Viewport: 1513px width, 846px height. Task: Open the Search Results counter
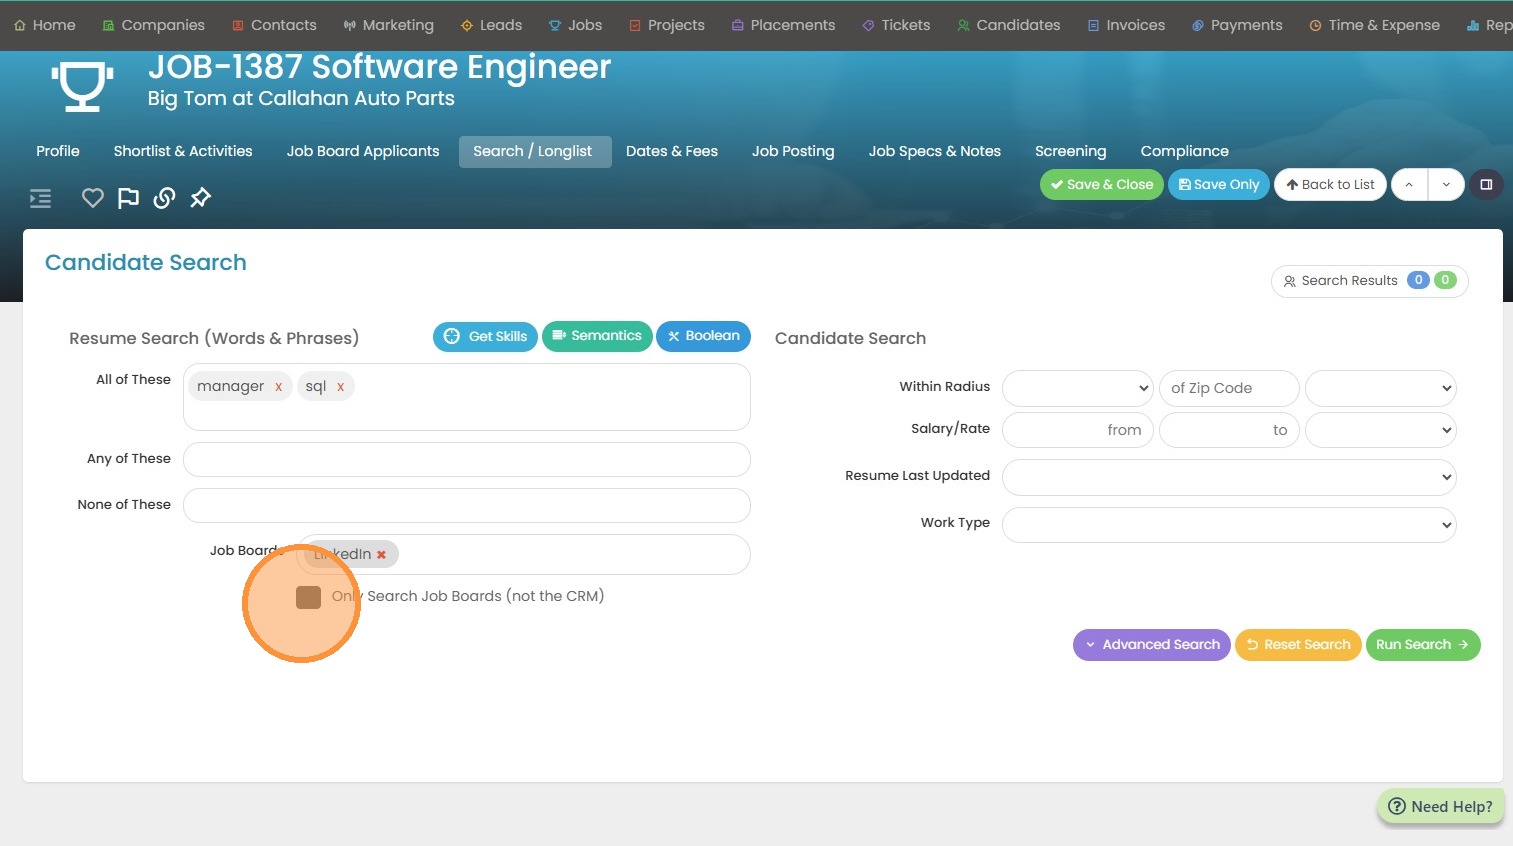pos(1370,281)
